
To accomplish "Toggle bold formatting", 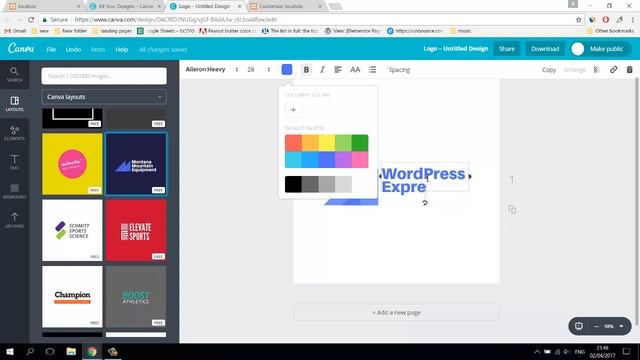I will [306, 70].
